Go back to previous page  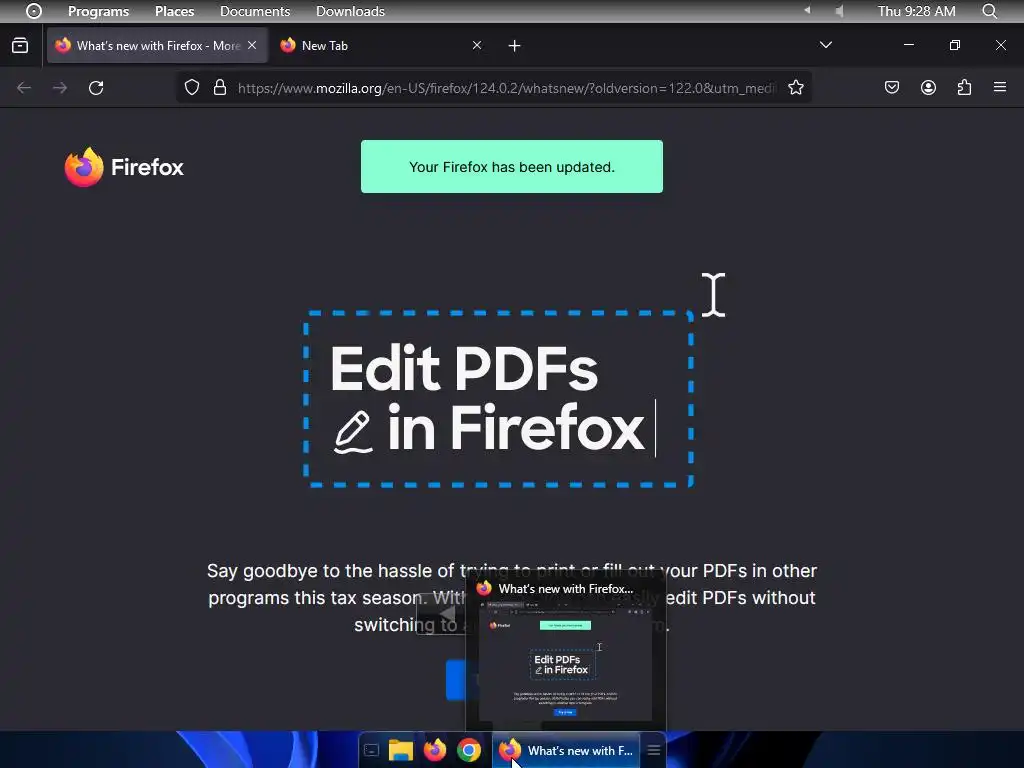24,88
